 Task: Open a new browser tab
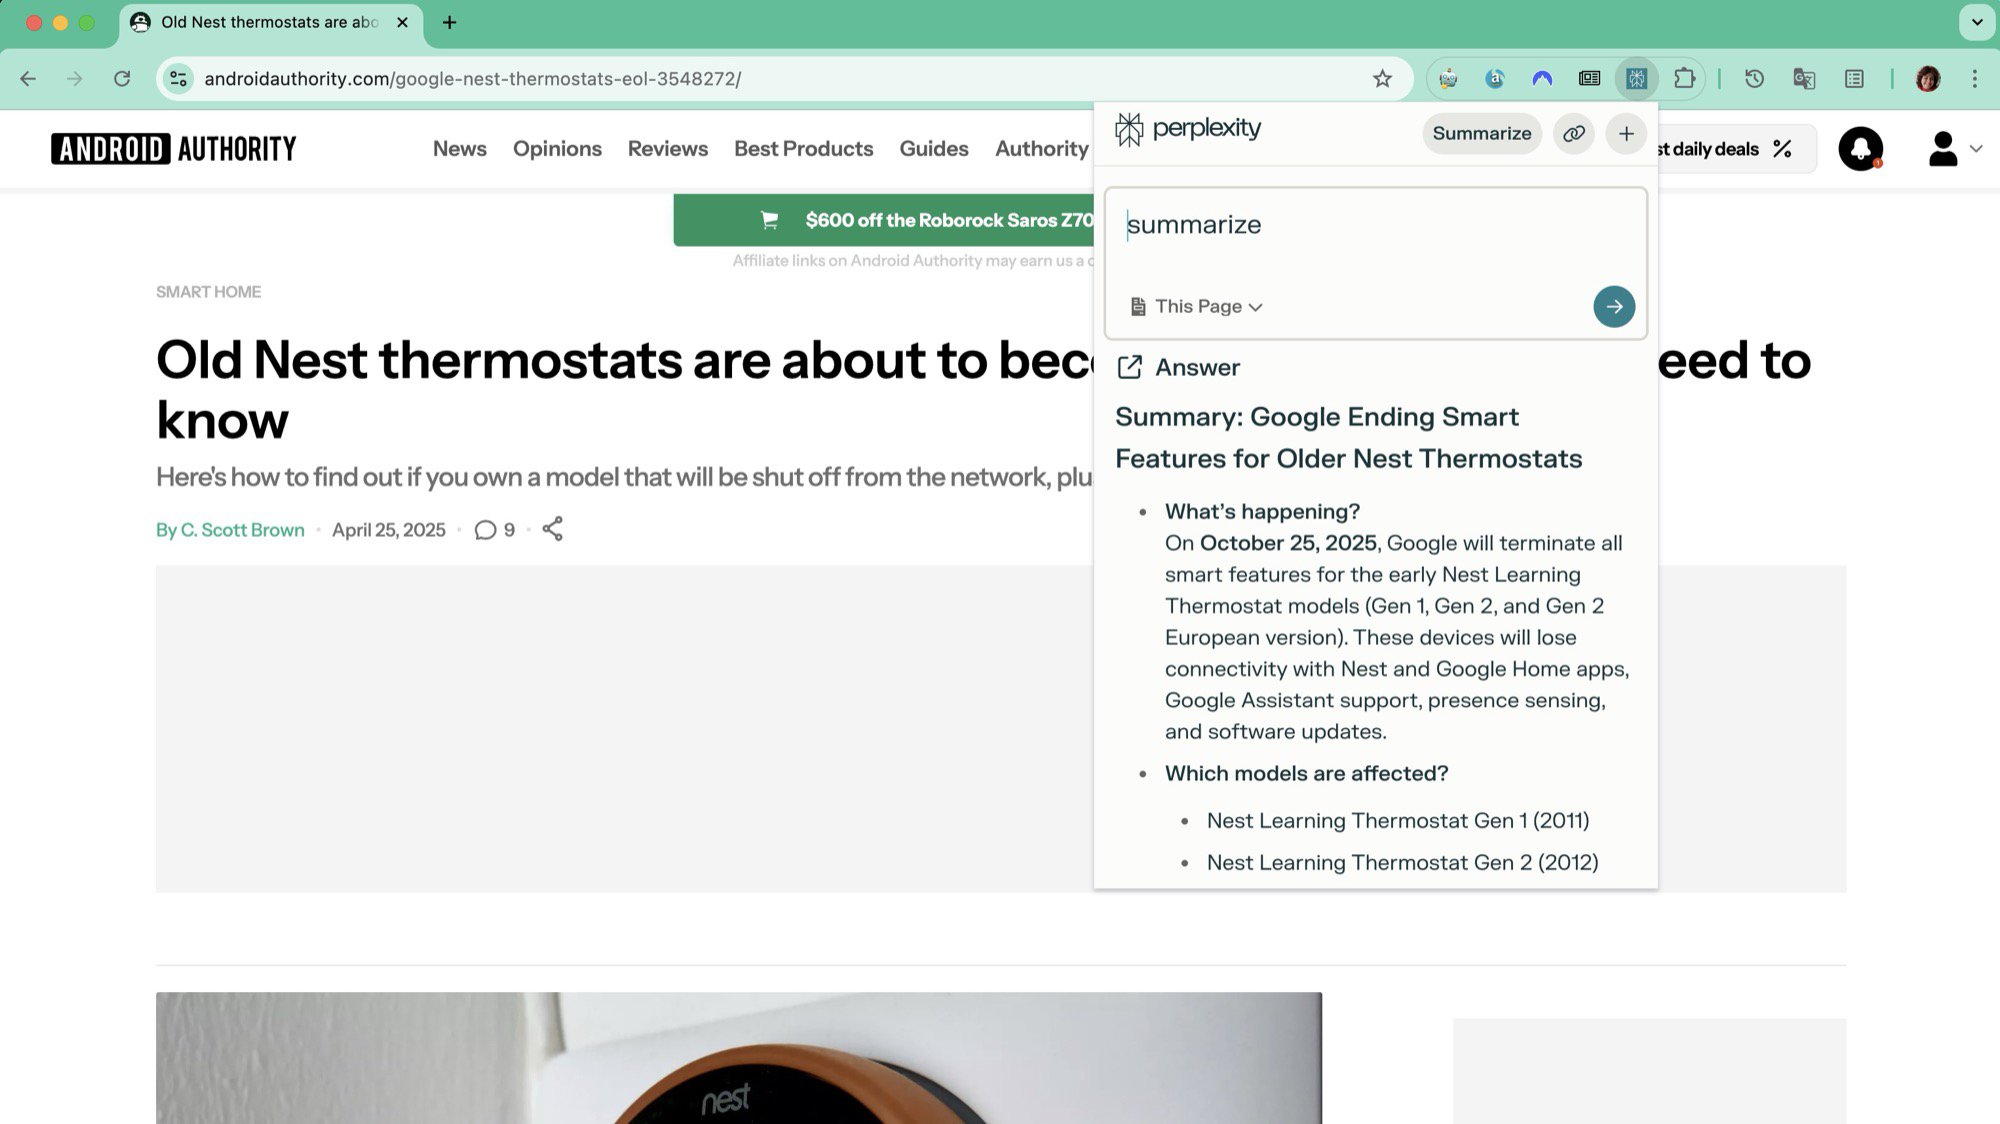tap(449, 22)
